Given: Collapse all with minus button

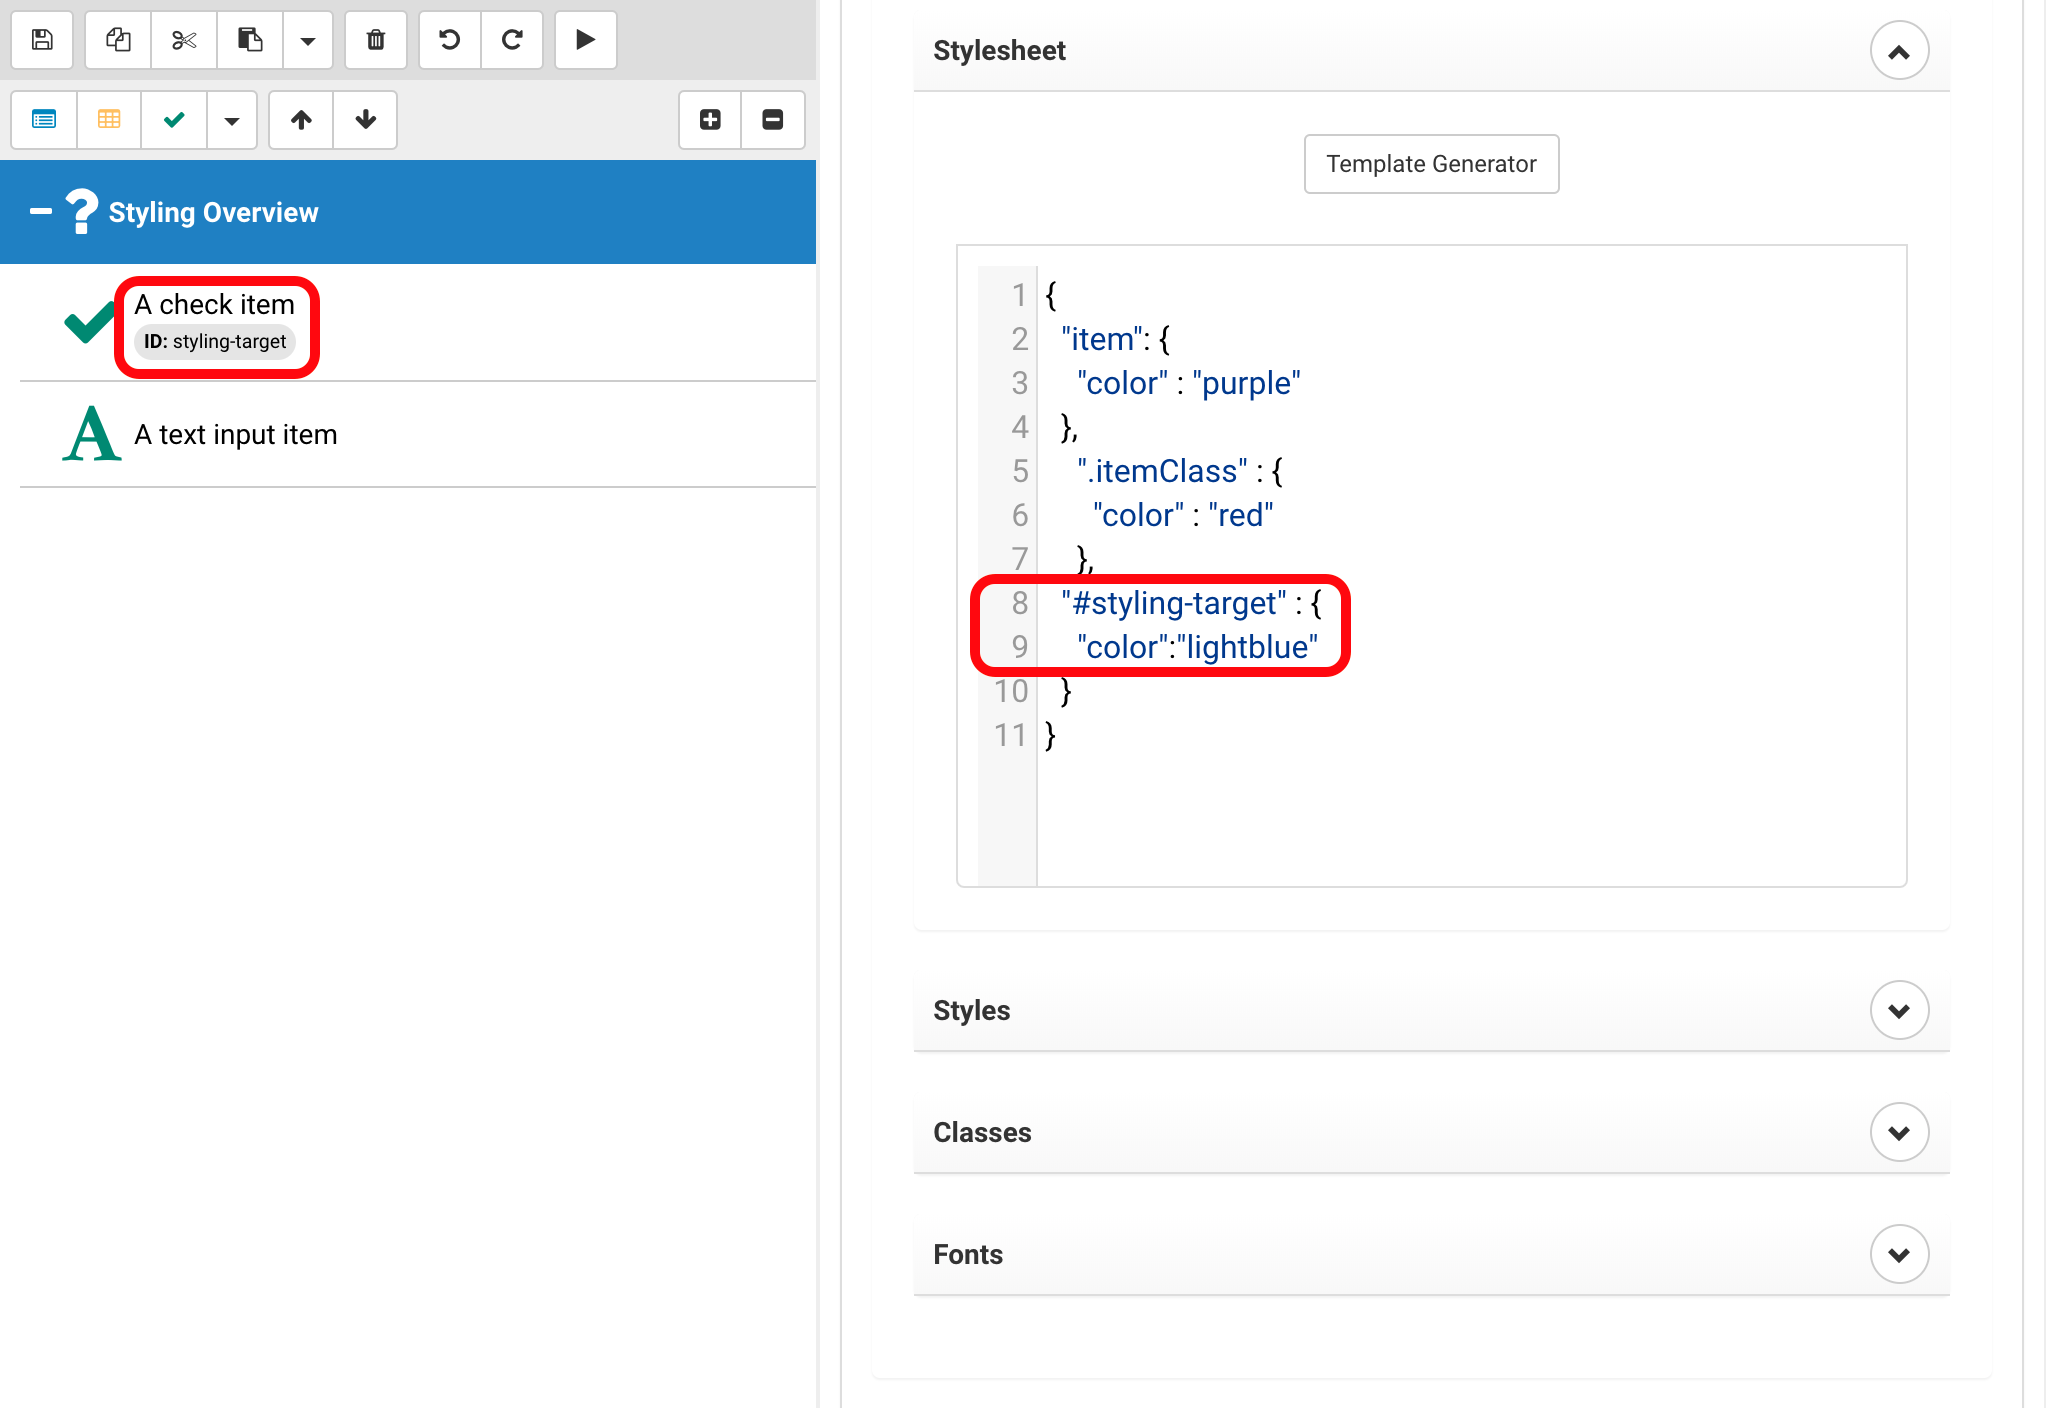Looking at the screenshot, I should tap(772, 120).
